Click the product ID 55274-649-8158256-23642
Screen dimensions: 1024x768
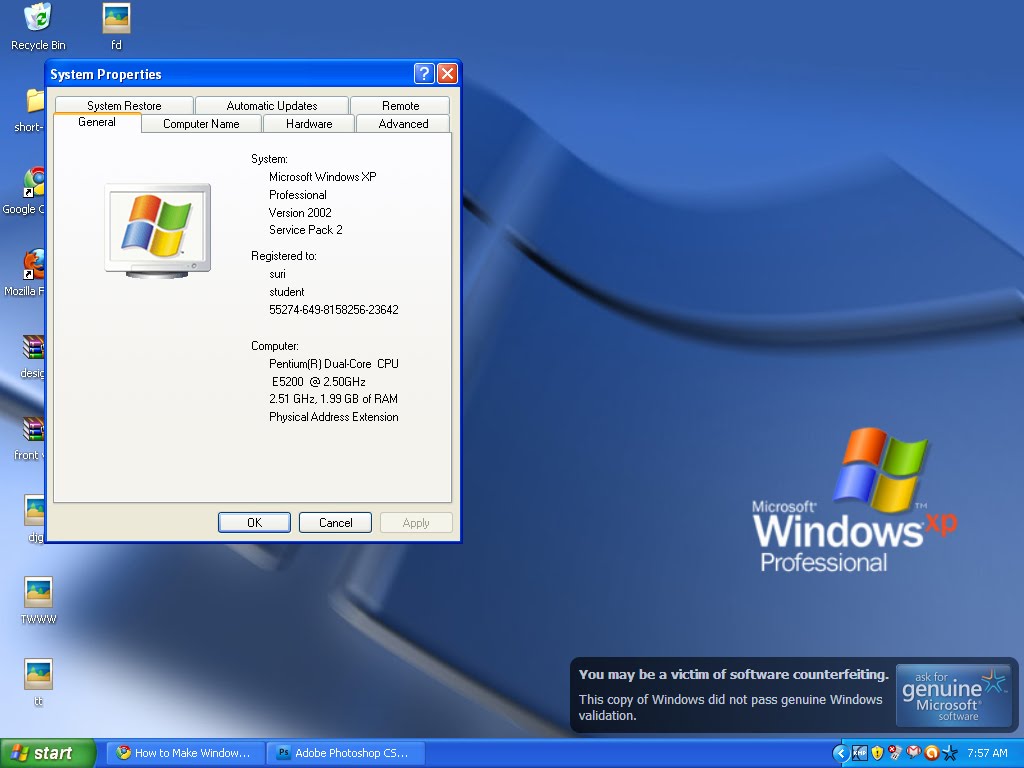click(334, 310)
